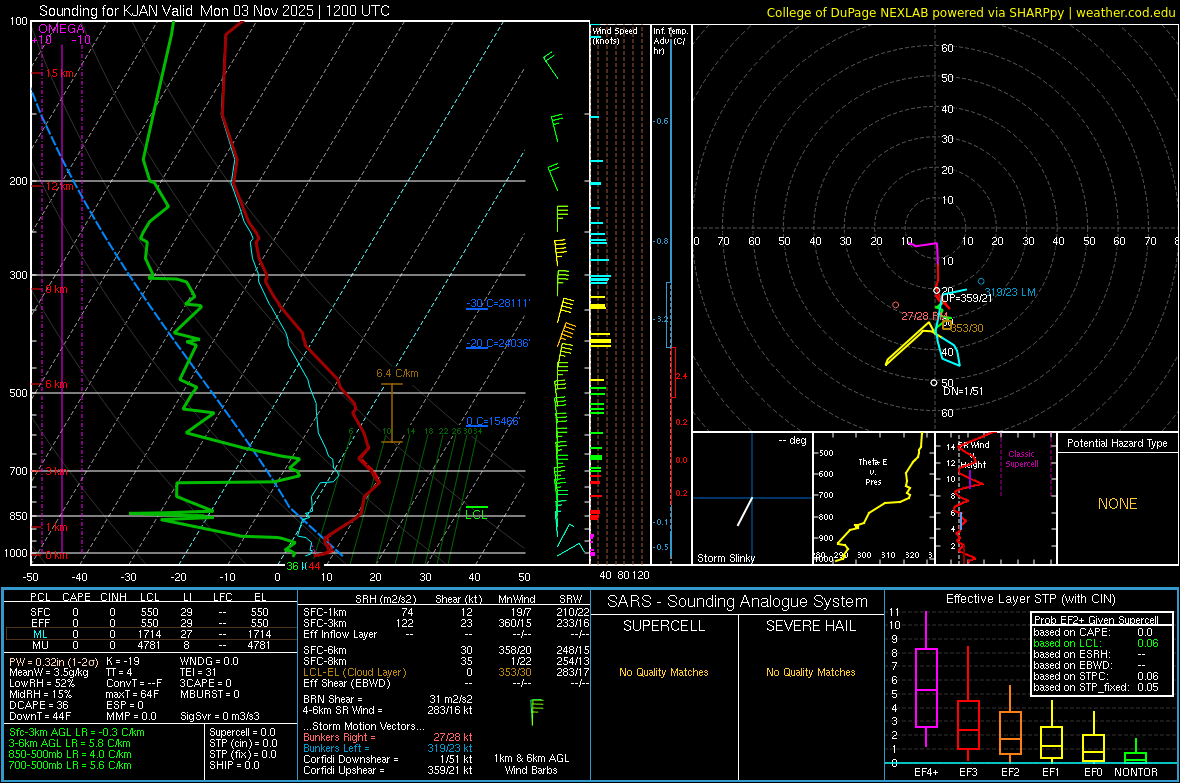Screen dimensions: 1180x783
Task: Click the Classic Supercell label in SR Wind inset
Action: tap(1021, 459)
